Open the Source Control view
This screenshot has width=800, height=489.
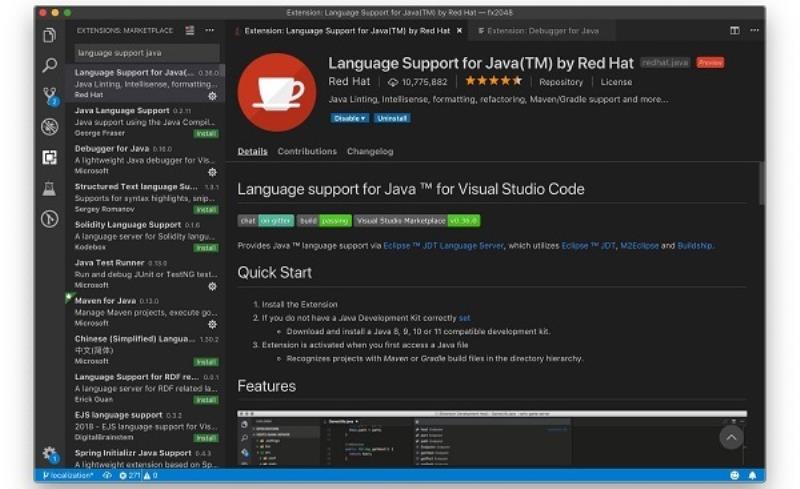[x=50, y=95]
